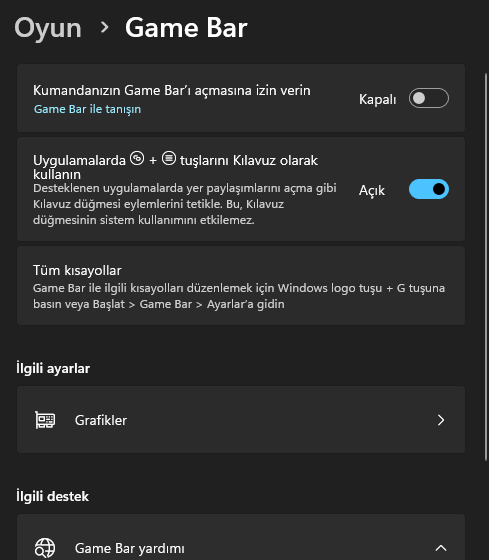This screenshot has width=489, height=560.
Task: Click the breadcrumb separator arrow icon
Action: coord(104,27)
